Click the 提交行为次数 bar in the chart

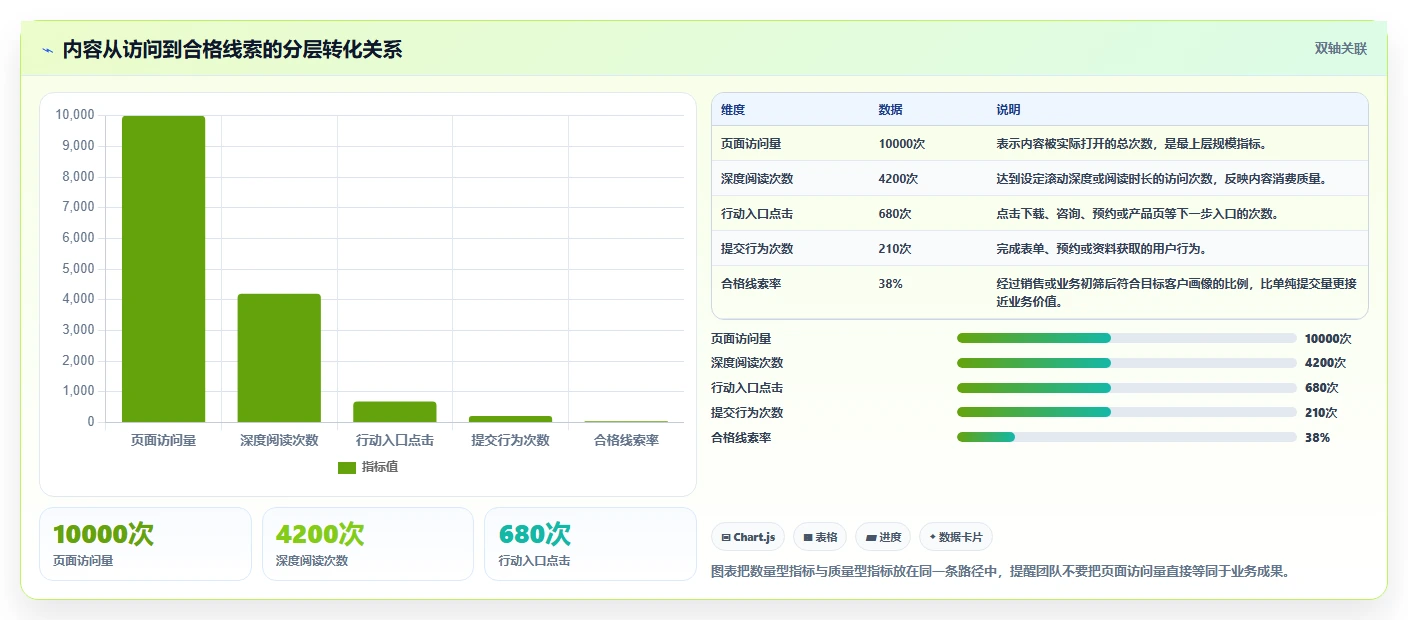pos(510,419)
